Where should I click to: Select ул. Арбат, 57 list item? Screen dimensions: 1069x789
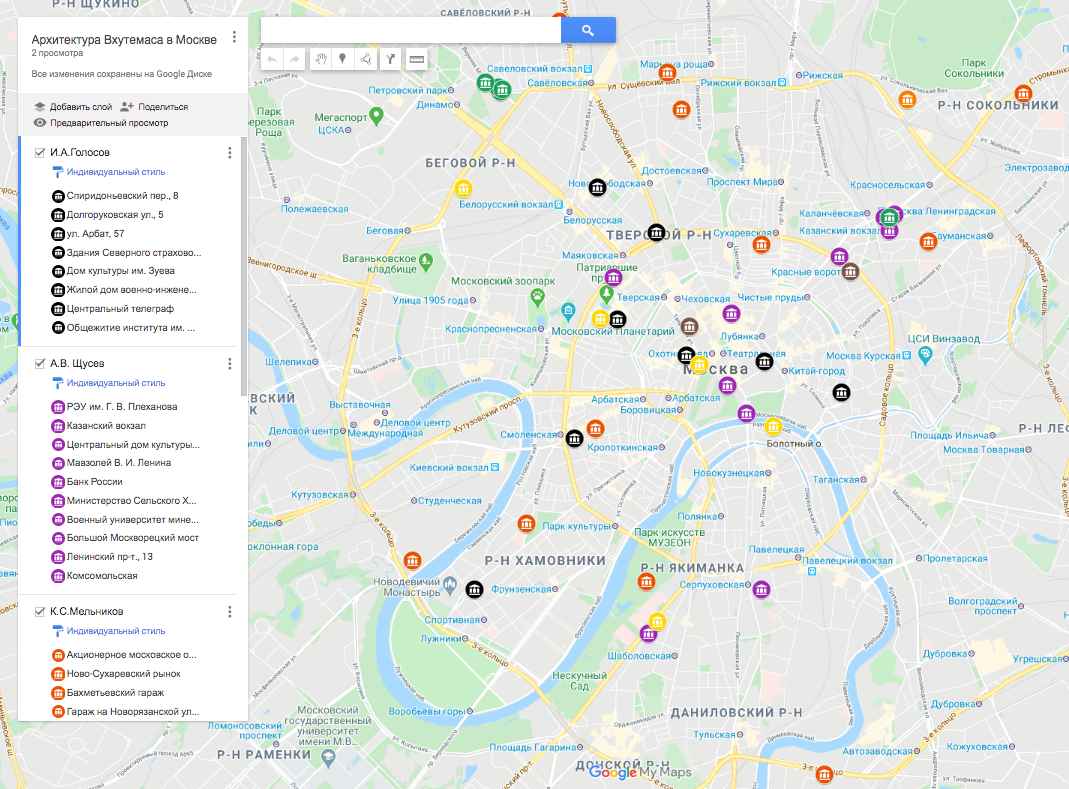click(95, 234)
